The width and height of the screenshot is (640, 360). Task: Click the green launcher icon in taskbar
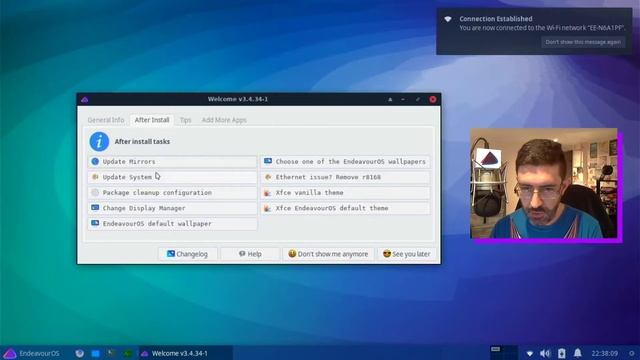coord(128,353)
